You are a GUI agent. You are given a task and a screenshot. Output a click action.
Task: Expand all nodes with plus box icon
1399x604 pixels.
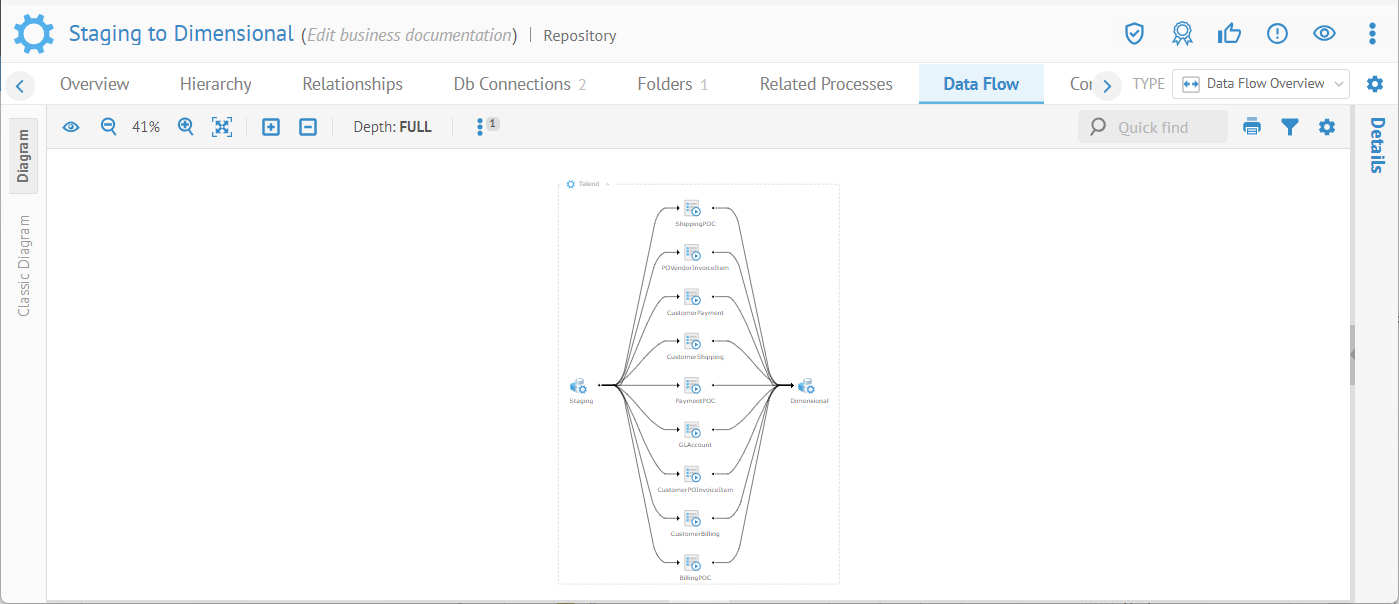[x=271, y=127]
